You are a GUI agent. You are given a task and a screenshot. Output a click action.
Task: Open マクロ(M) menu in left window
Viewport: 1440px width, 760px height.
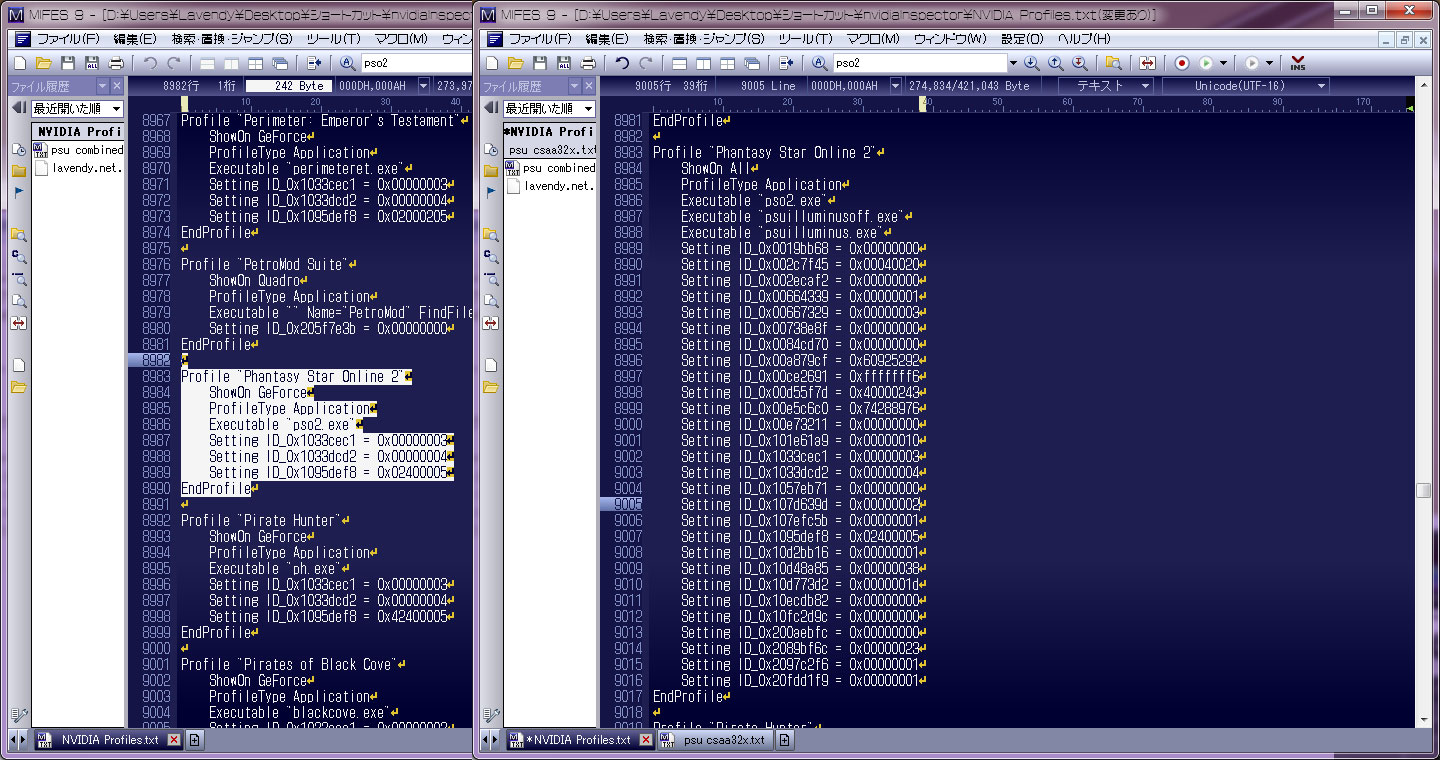(x=400, y=39)
